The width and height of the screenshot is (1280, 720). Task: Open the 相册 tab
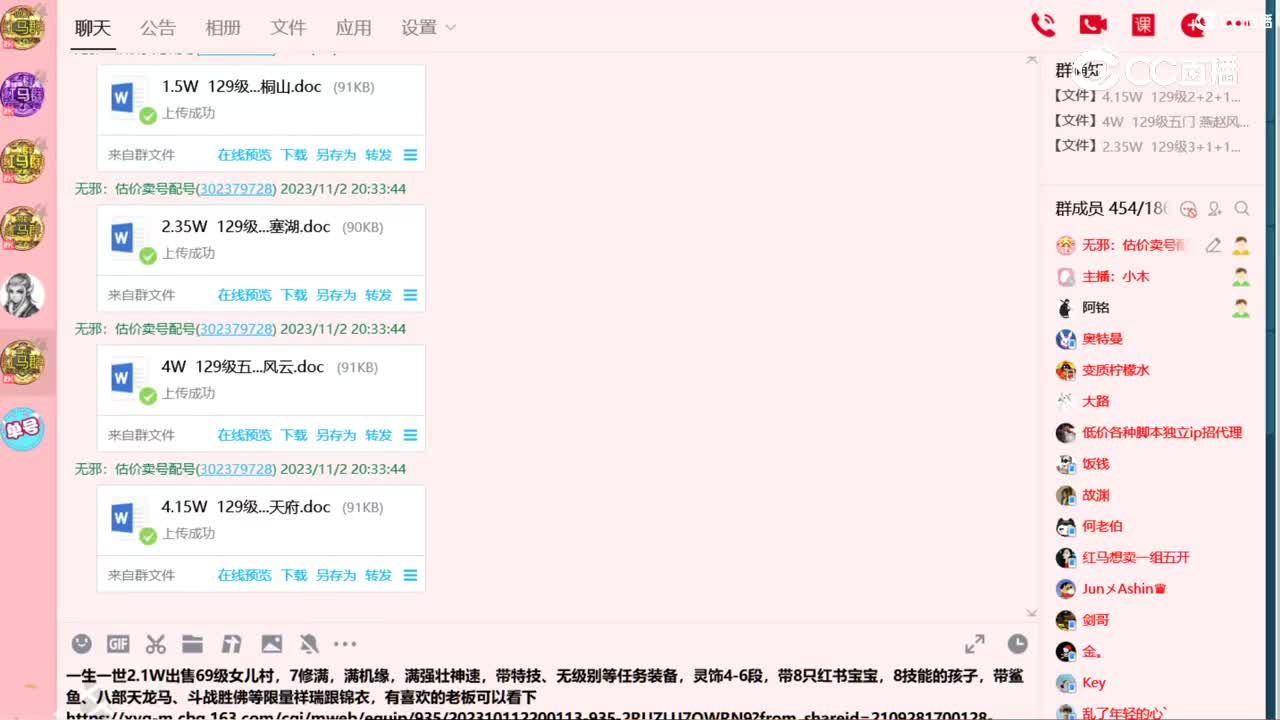coord(223,28)
